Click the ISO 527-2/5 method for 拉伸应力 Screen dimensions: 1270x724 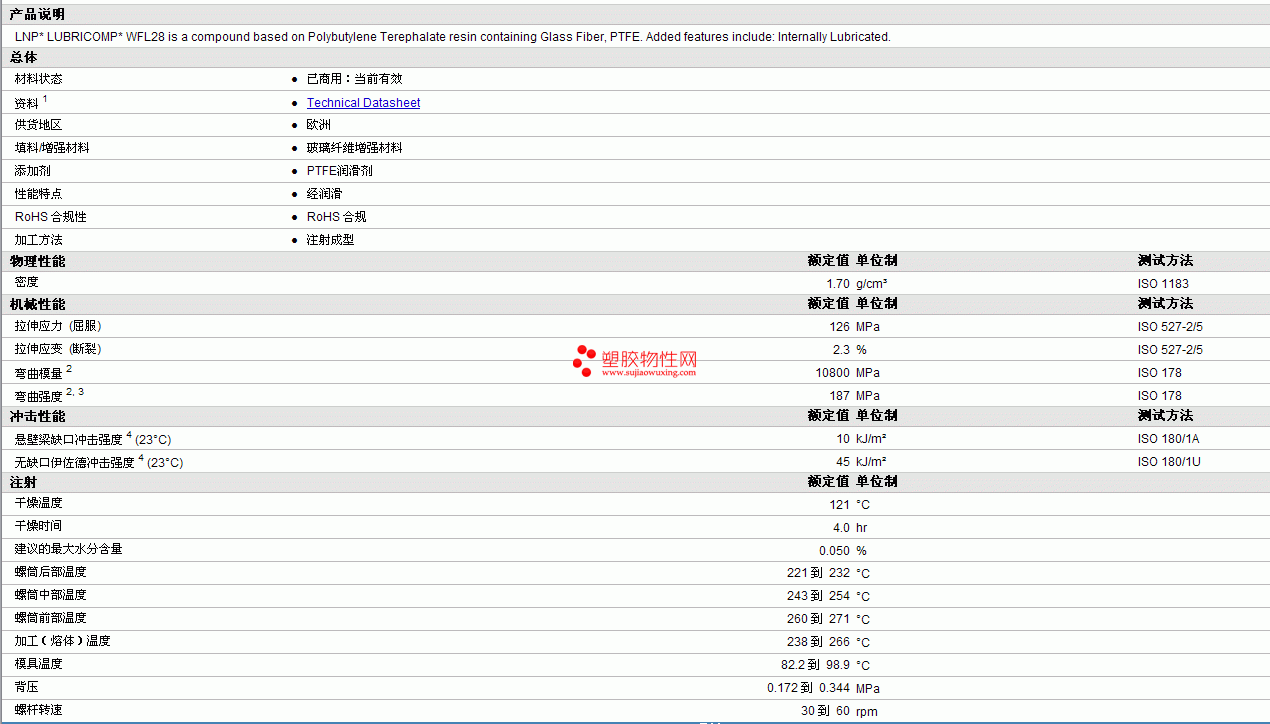tap(1170, 327)
